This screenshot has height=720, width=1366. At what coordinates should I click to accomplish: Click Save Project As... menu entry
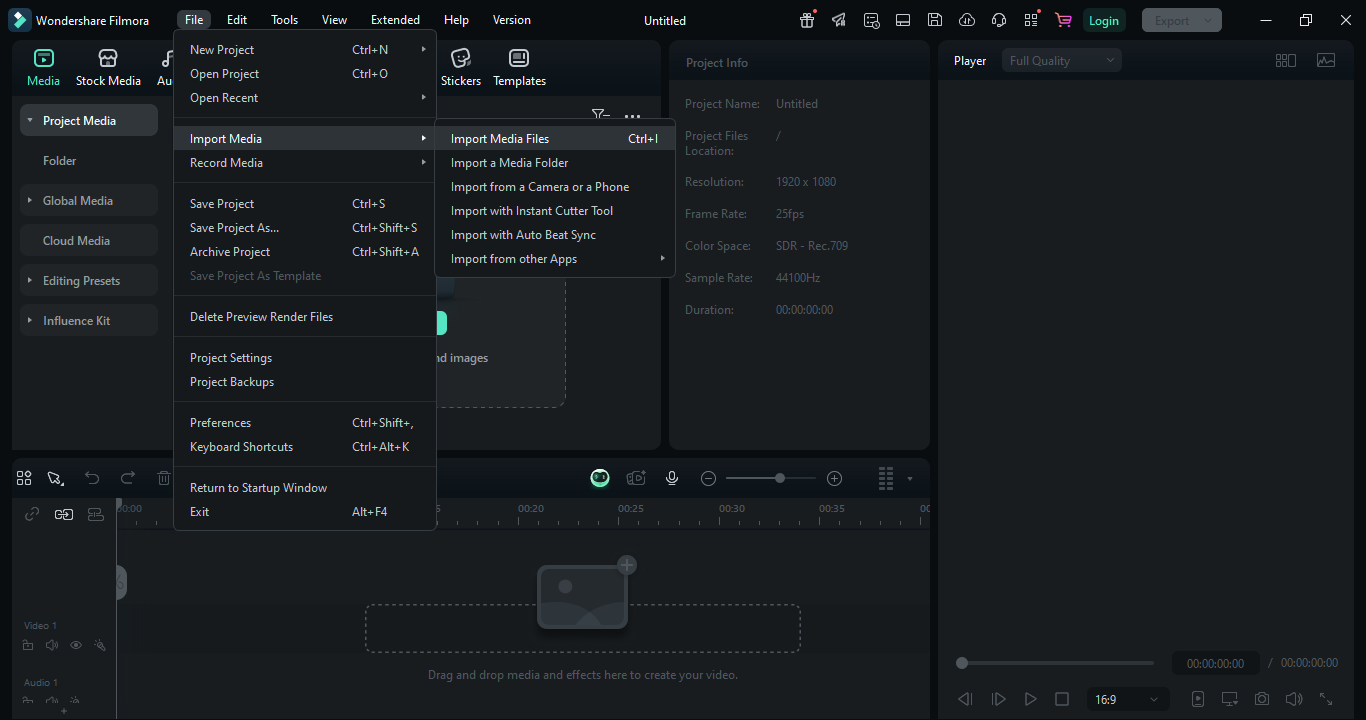tap(305, 227)
